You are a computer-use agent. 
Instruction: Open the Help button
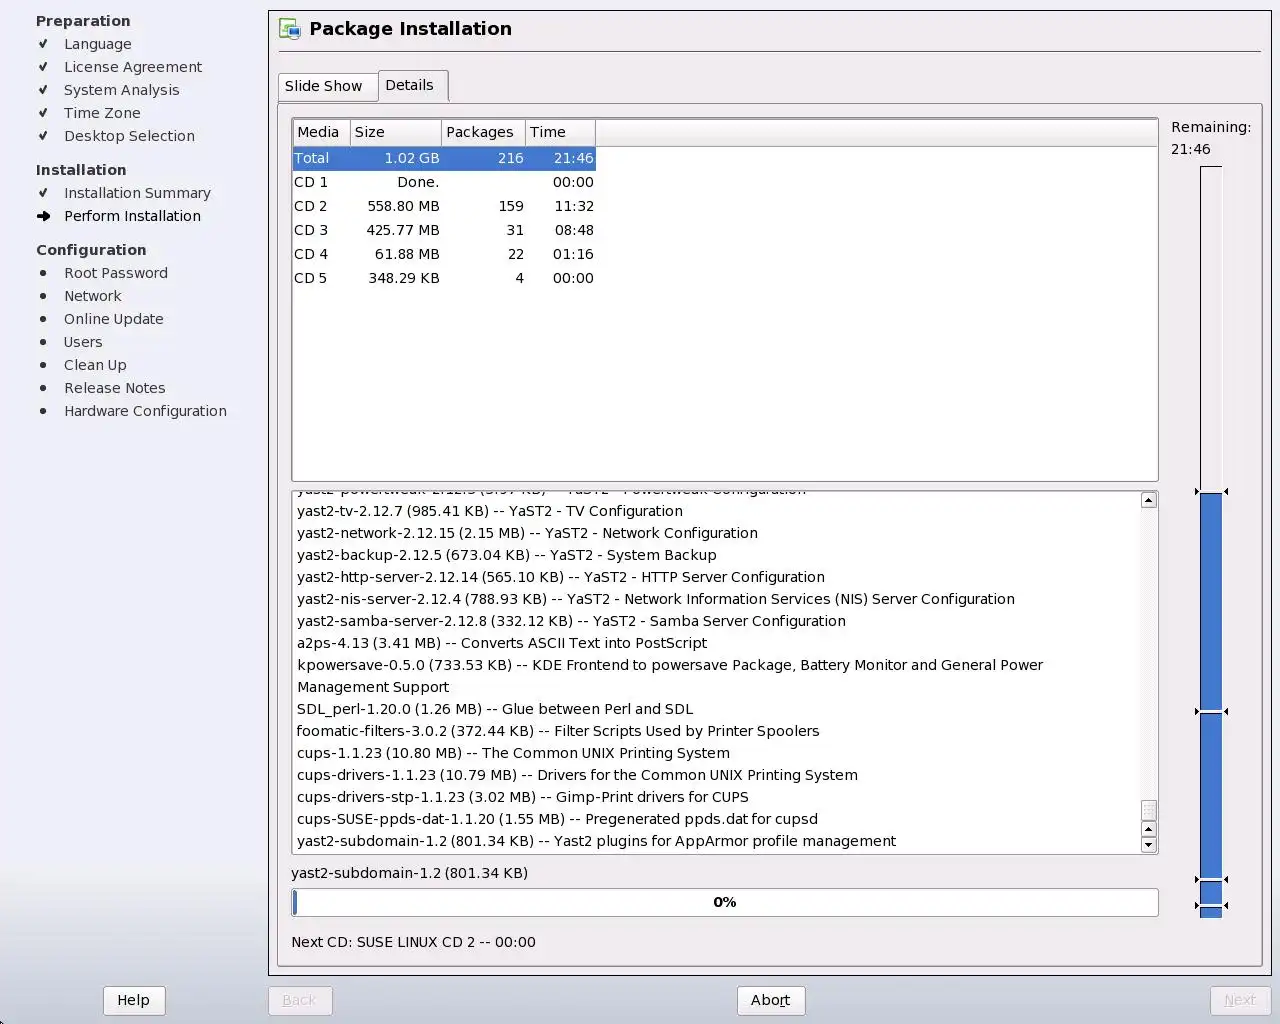coord(134,1000)
